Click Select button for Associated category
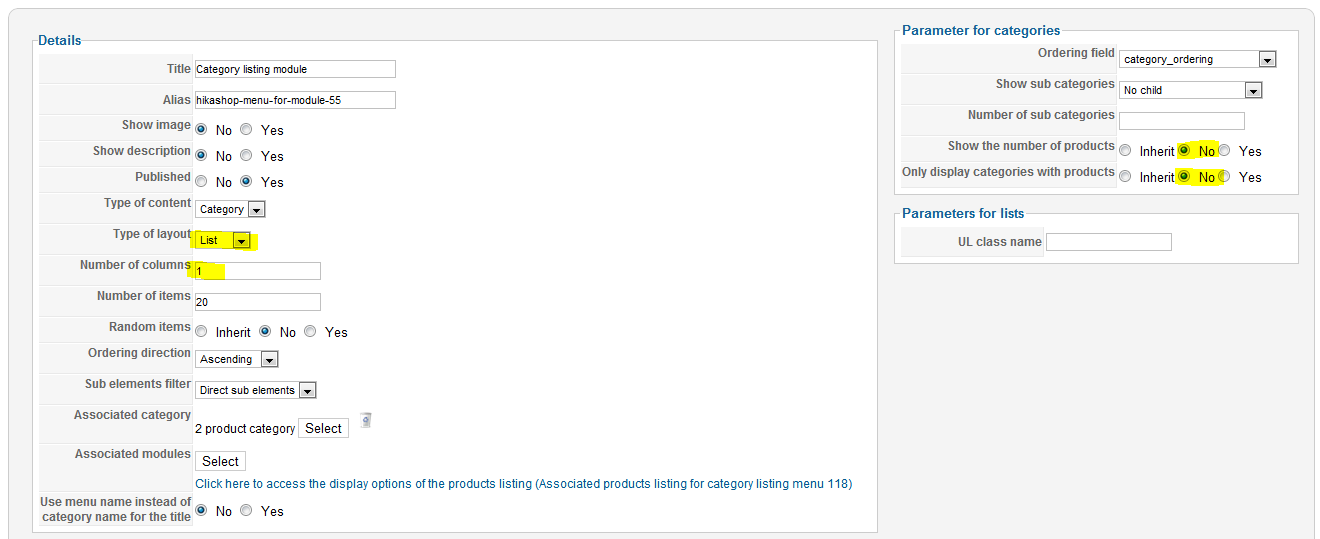Viewport: 1320px width, 539px height. point(323,428)
